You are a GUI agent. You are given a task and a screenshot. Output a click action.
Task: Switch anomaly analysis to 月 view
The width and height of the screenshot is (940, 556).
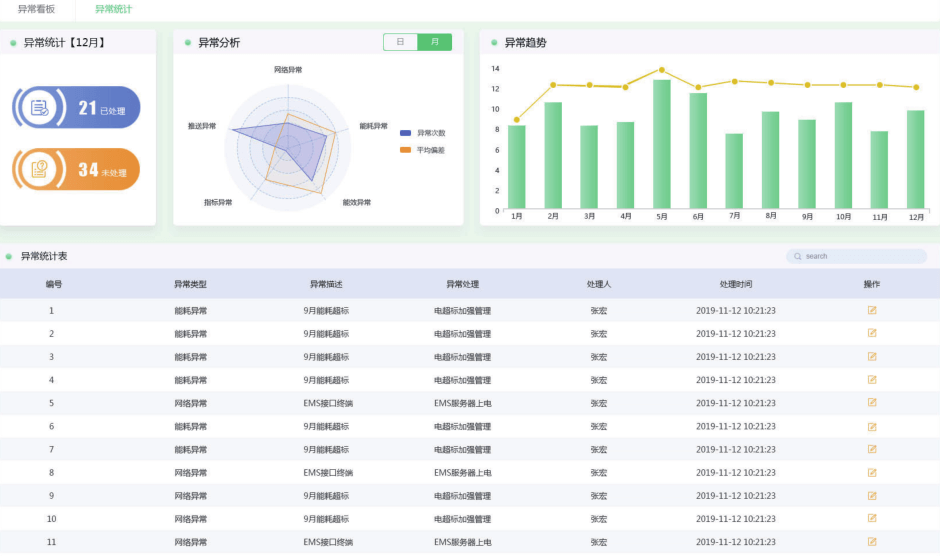[x=434, y=42]
